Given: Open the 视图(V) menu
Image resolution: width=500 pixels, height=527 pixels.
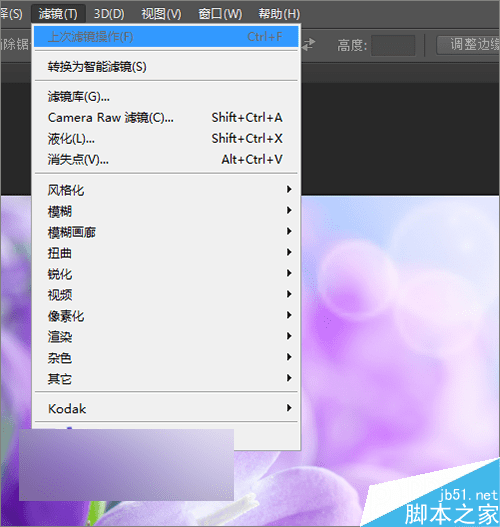Looking at the screenshot, I should (161, 14).
